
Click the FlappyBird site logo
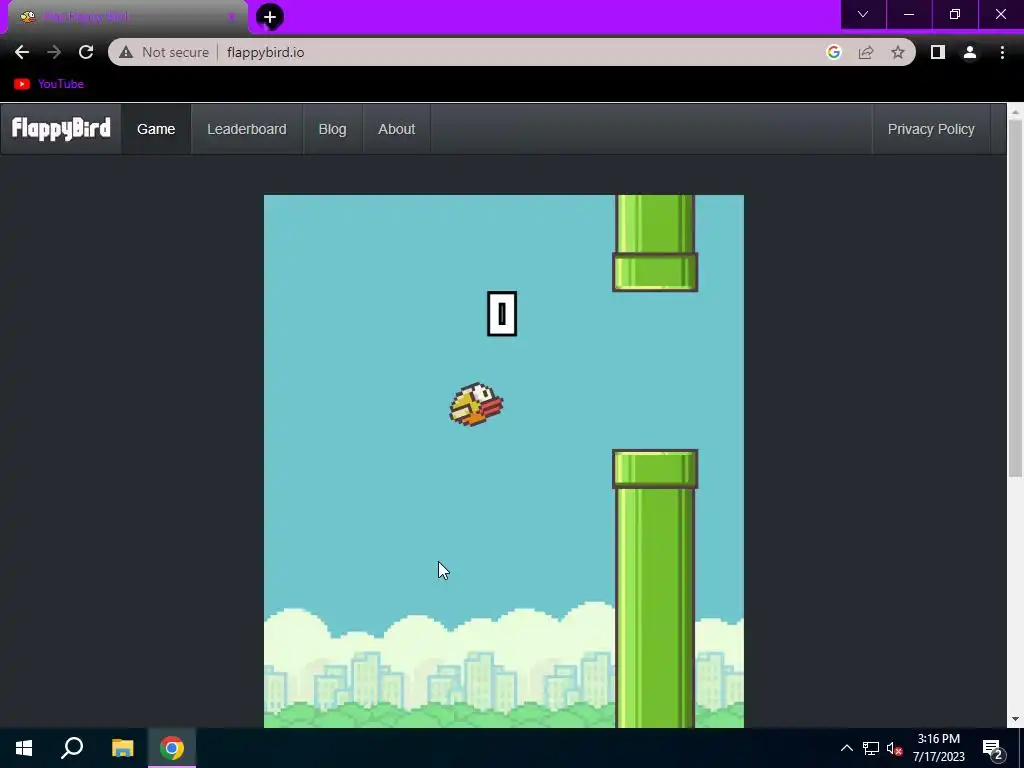coord(61,129)
